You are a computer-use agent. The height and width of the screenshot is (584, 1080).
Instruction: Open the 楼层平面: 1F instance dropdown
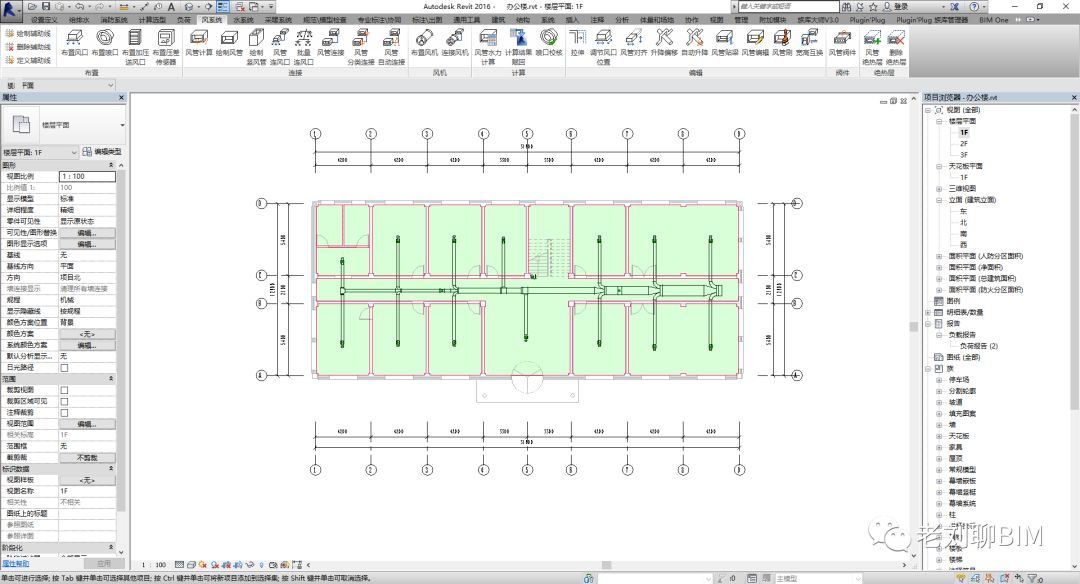coord(40,152)
